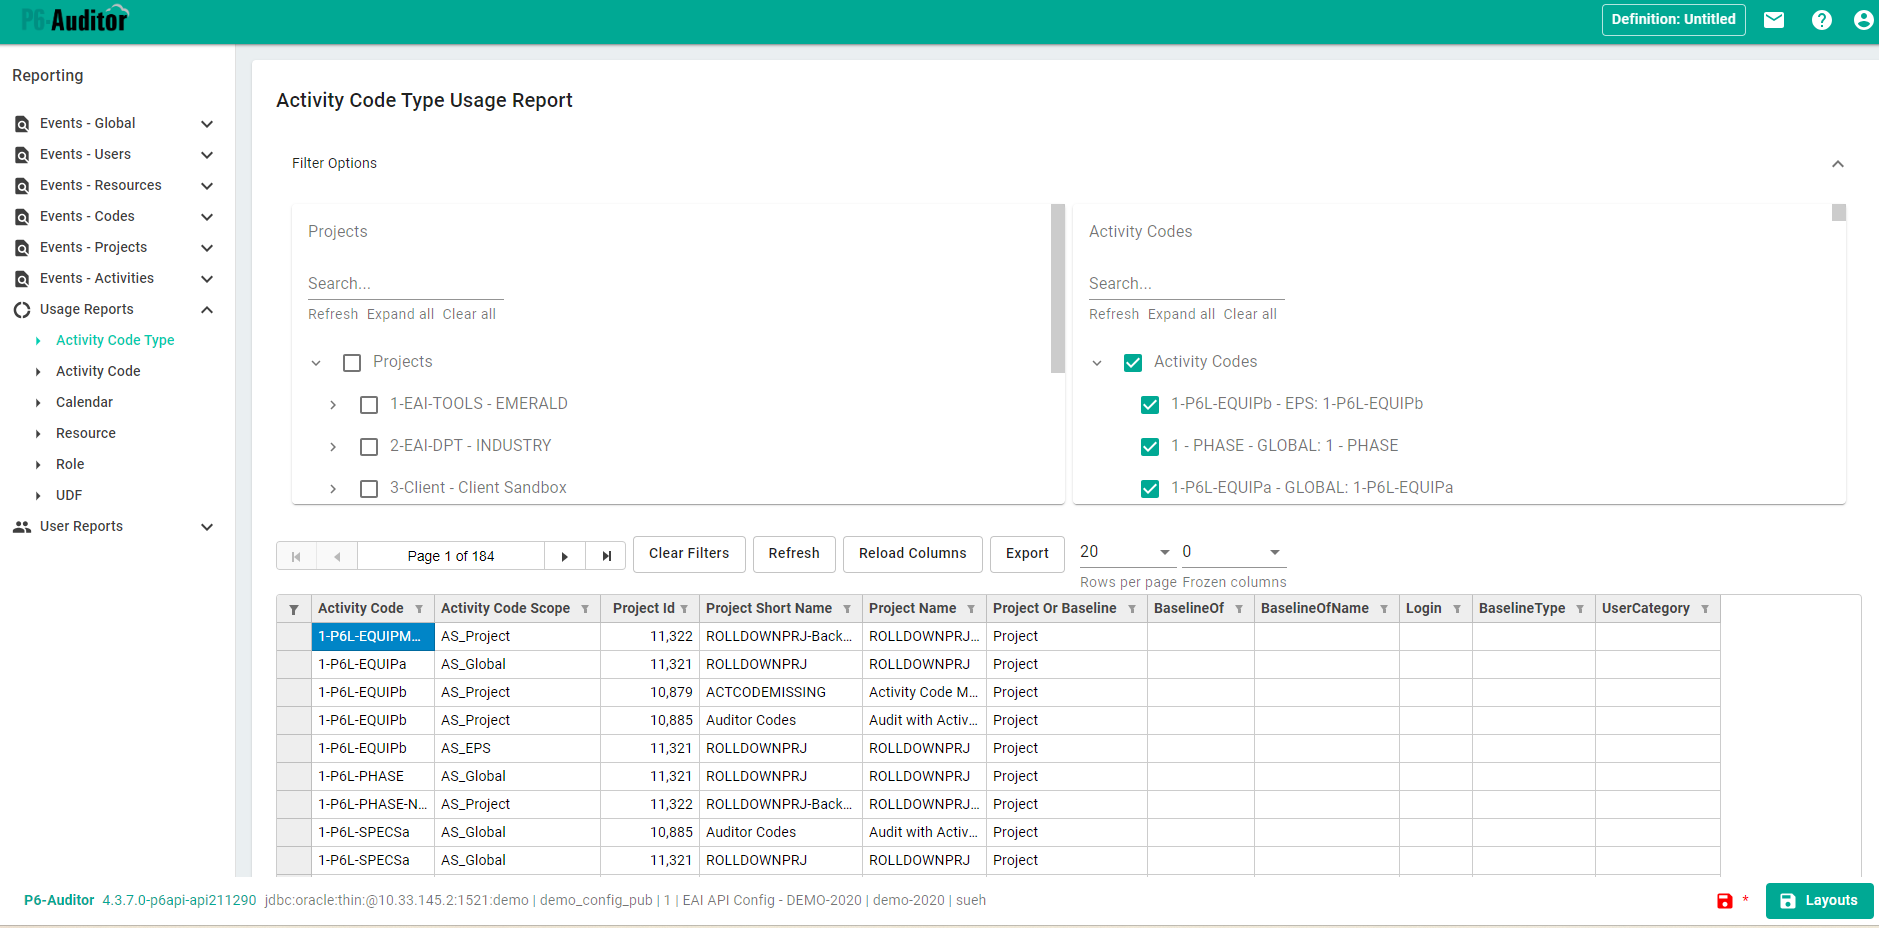Uncheck the 1 - PHASE - GLOBAL checkbox
This screenshot has height=928, width=1879.
(1150, 446)
